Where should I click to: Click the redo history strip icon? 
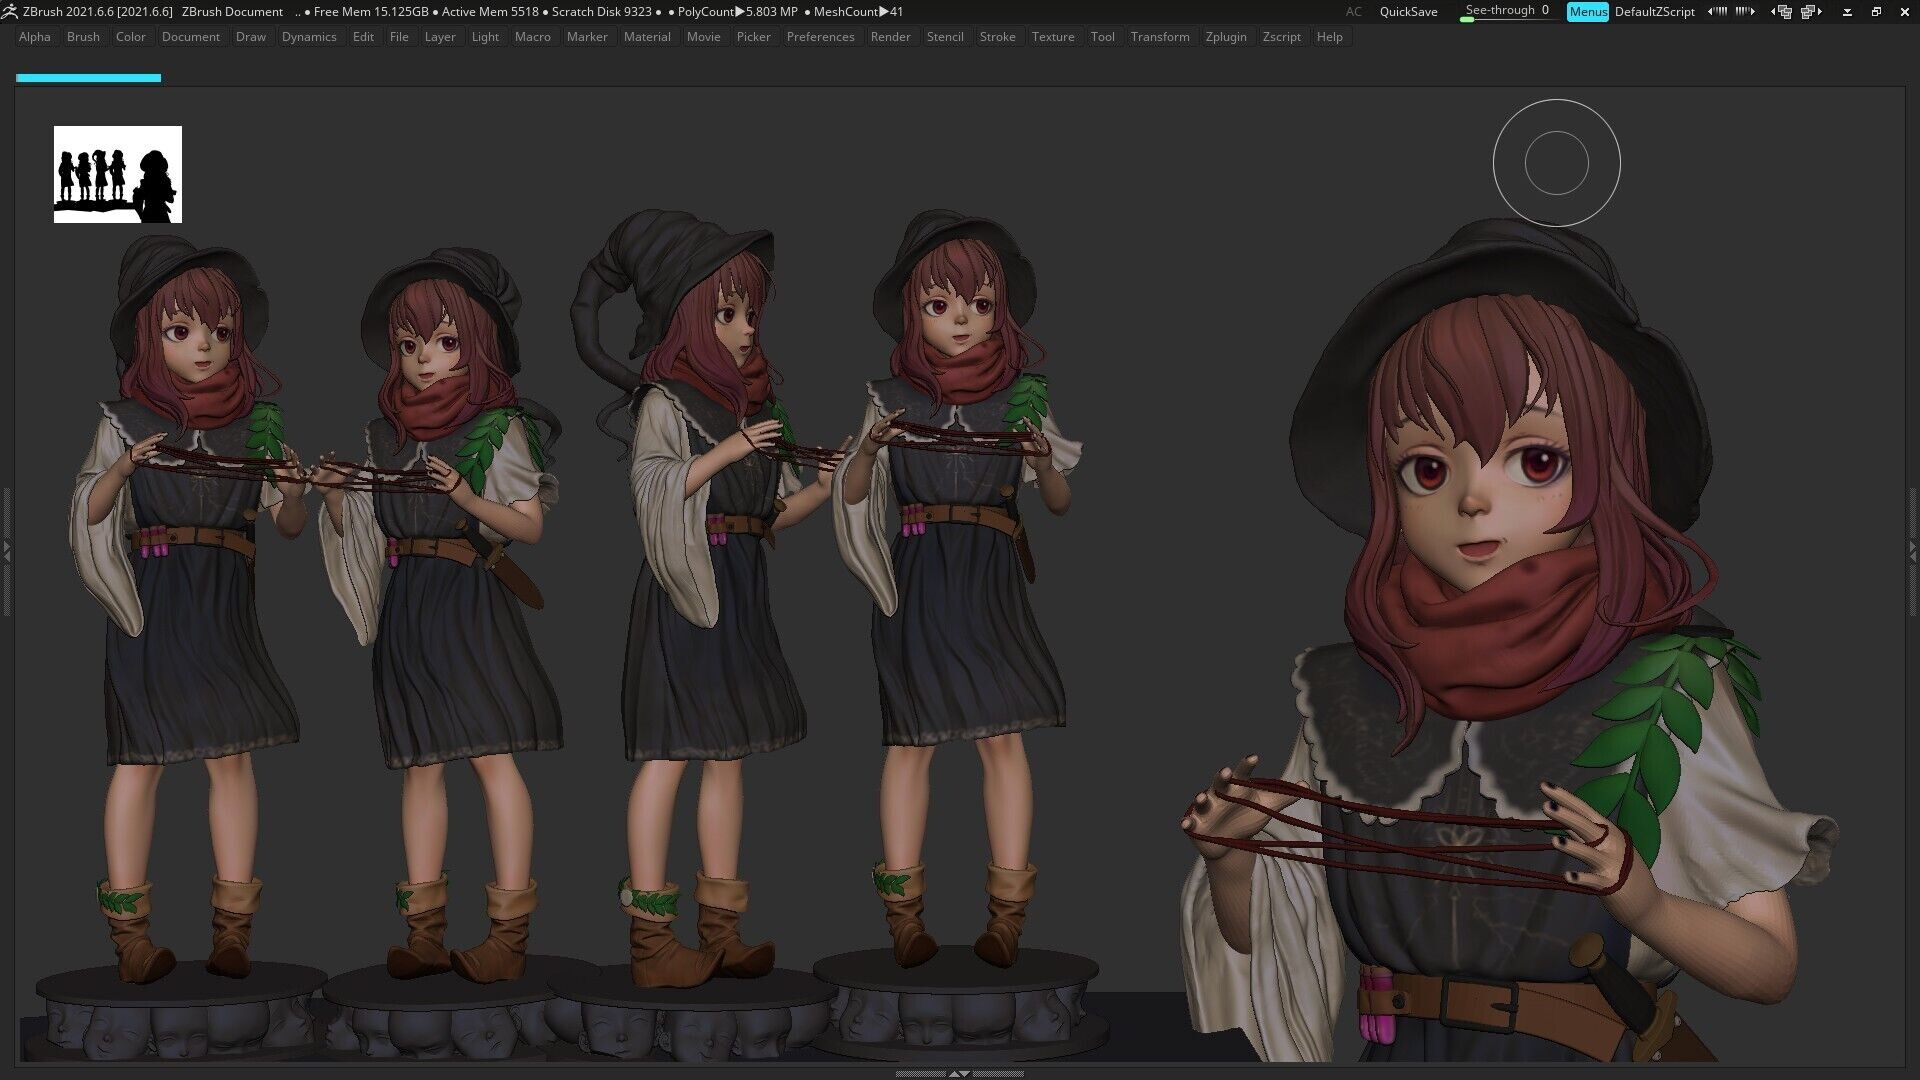point(1744,11)
